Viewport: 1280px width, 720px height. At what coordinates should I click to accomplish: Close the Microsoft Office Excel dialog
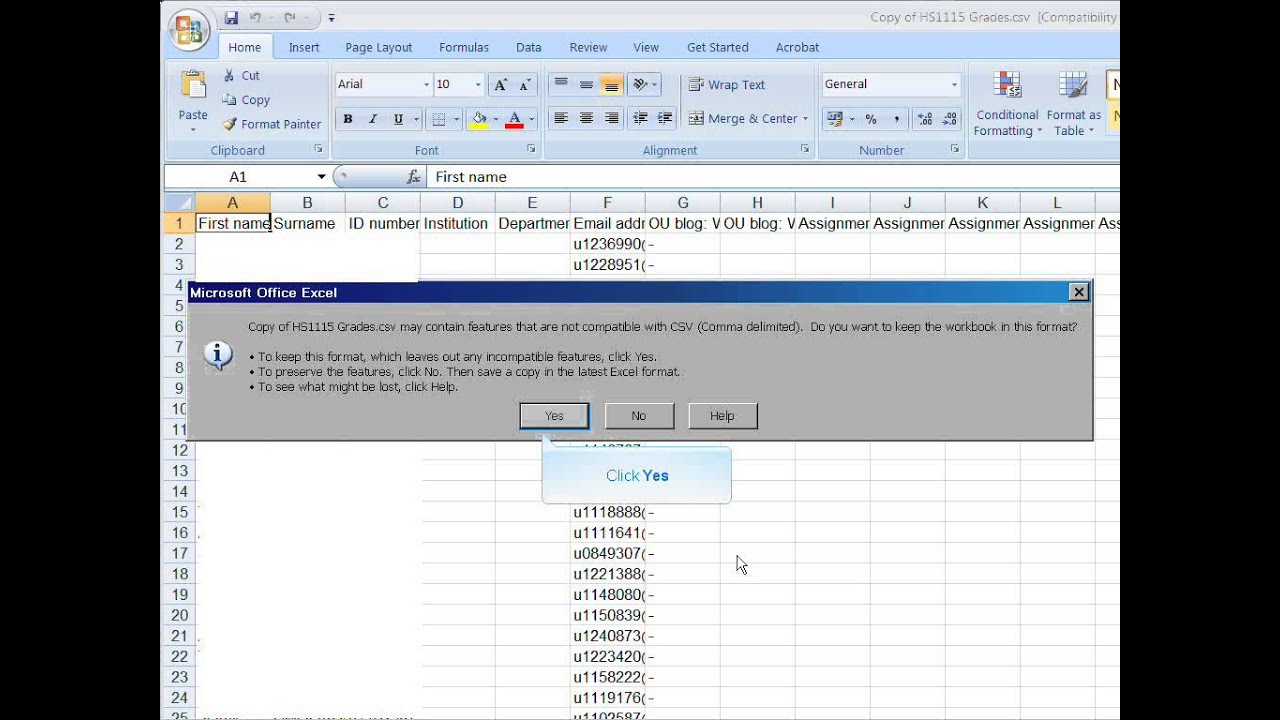[1078, 292]
